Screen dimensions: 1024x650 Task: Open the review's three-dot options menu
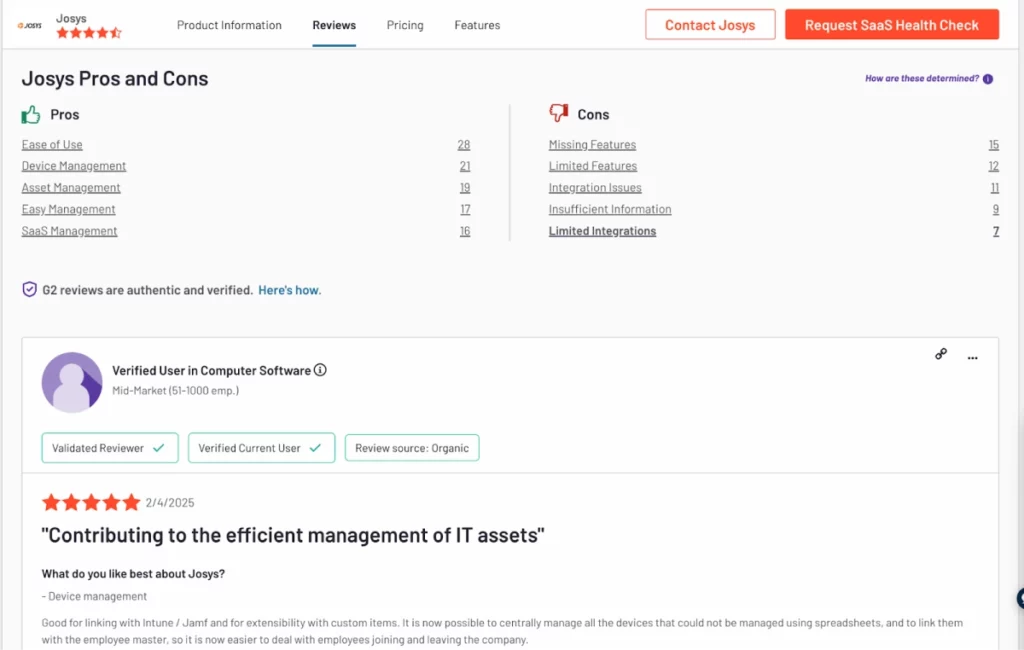(972, 358)
